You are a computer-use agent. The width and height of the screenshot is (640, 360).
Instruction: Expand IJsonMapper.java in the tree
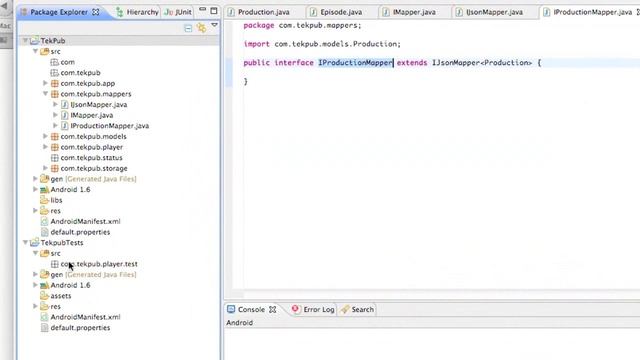point(56,104)
